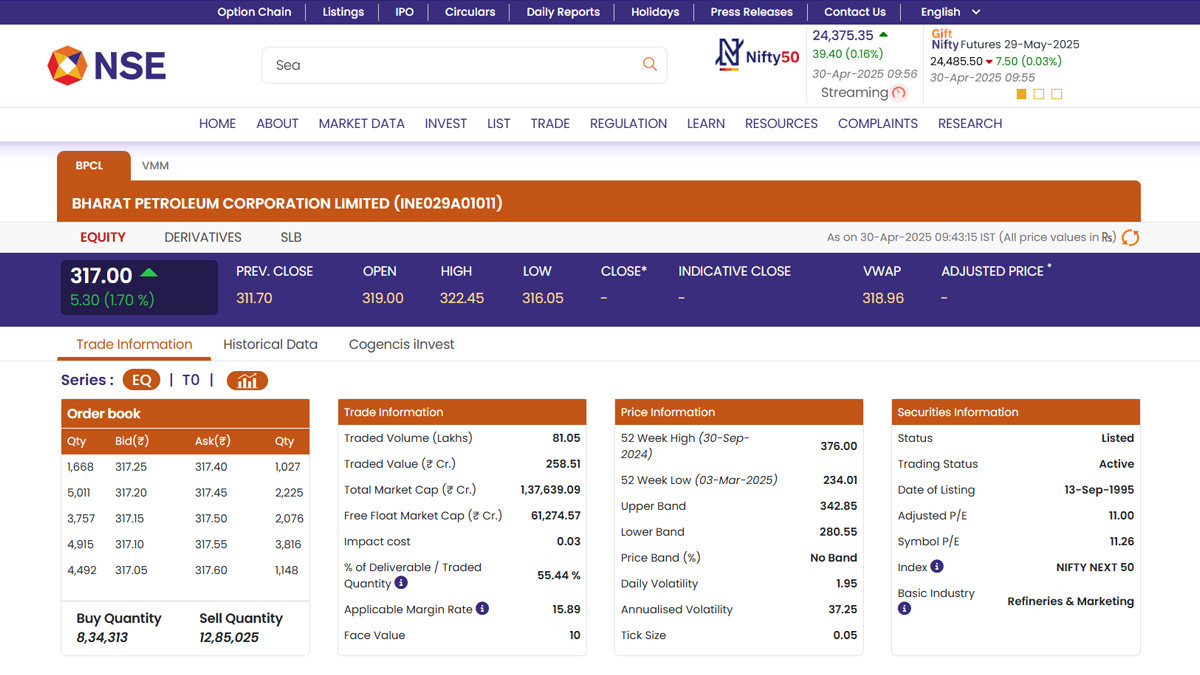Open the English language dropdown
The image size is (1200, 675).
[x=950, y=12]
